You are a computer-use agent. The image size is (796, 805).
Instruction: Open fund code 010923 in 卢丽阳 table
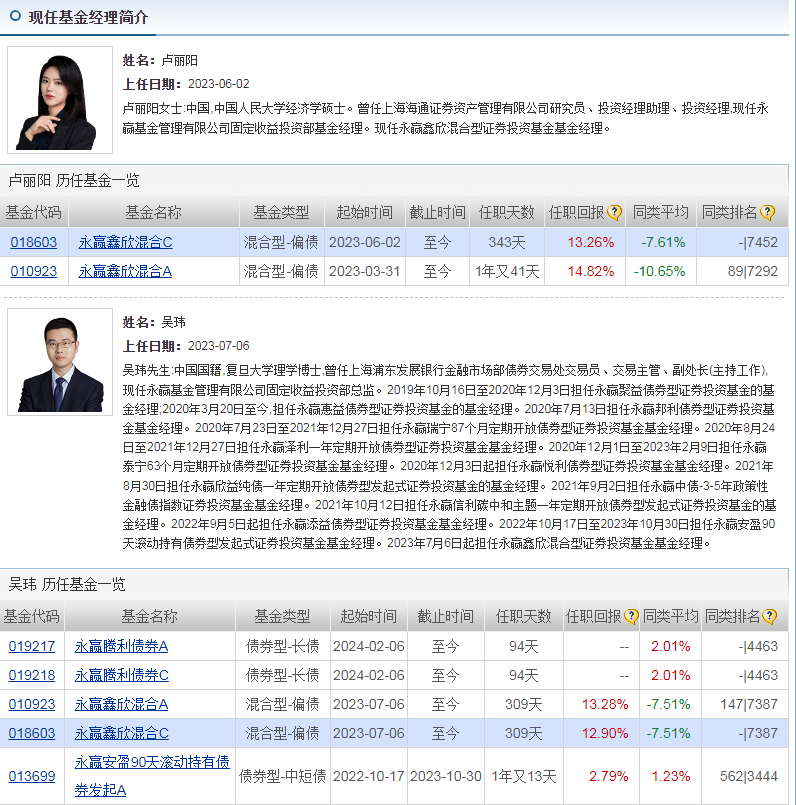point(33,271)
